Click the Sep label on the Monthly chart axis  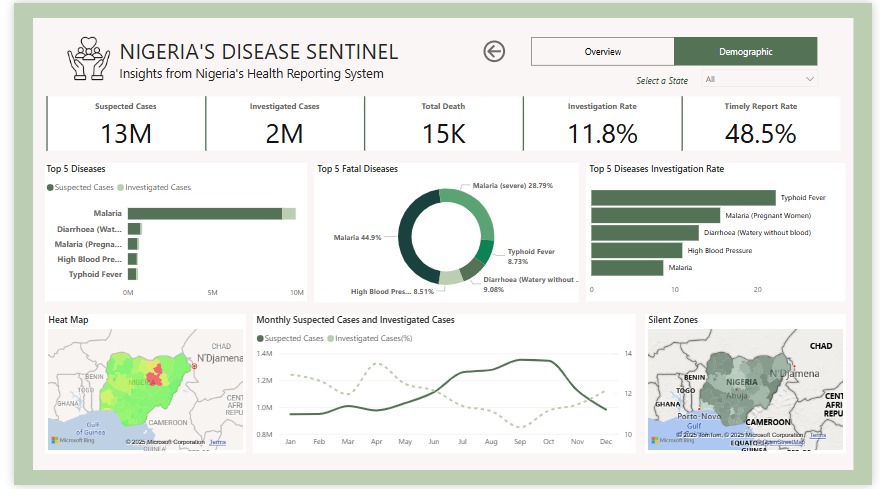520,442
